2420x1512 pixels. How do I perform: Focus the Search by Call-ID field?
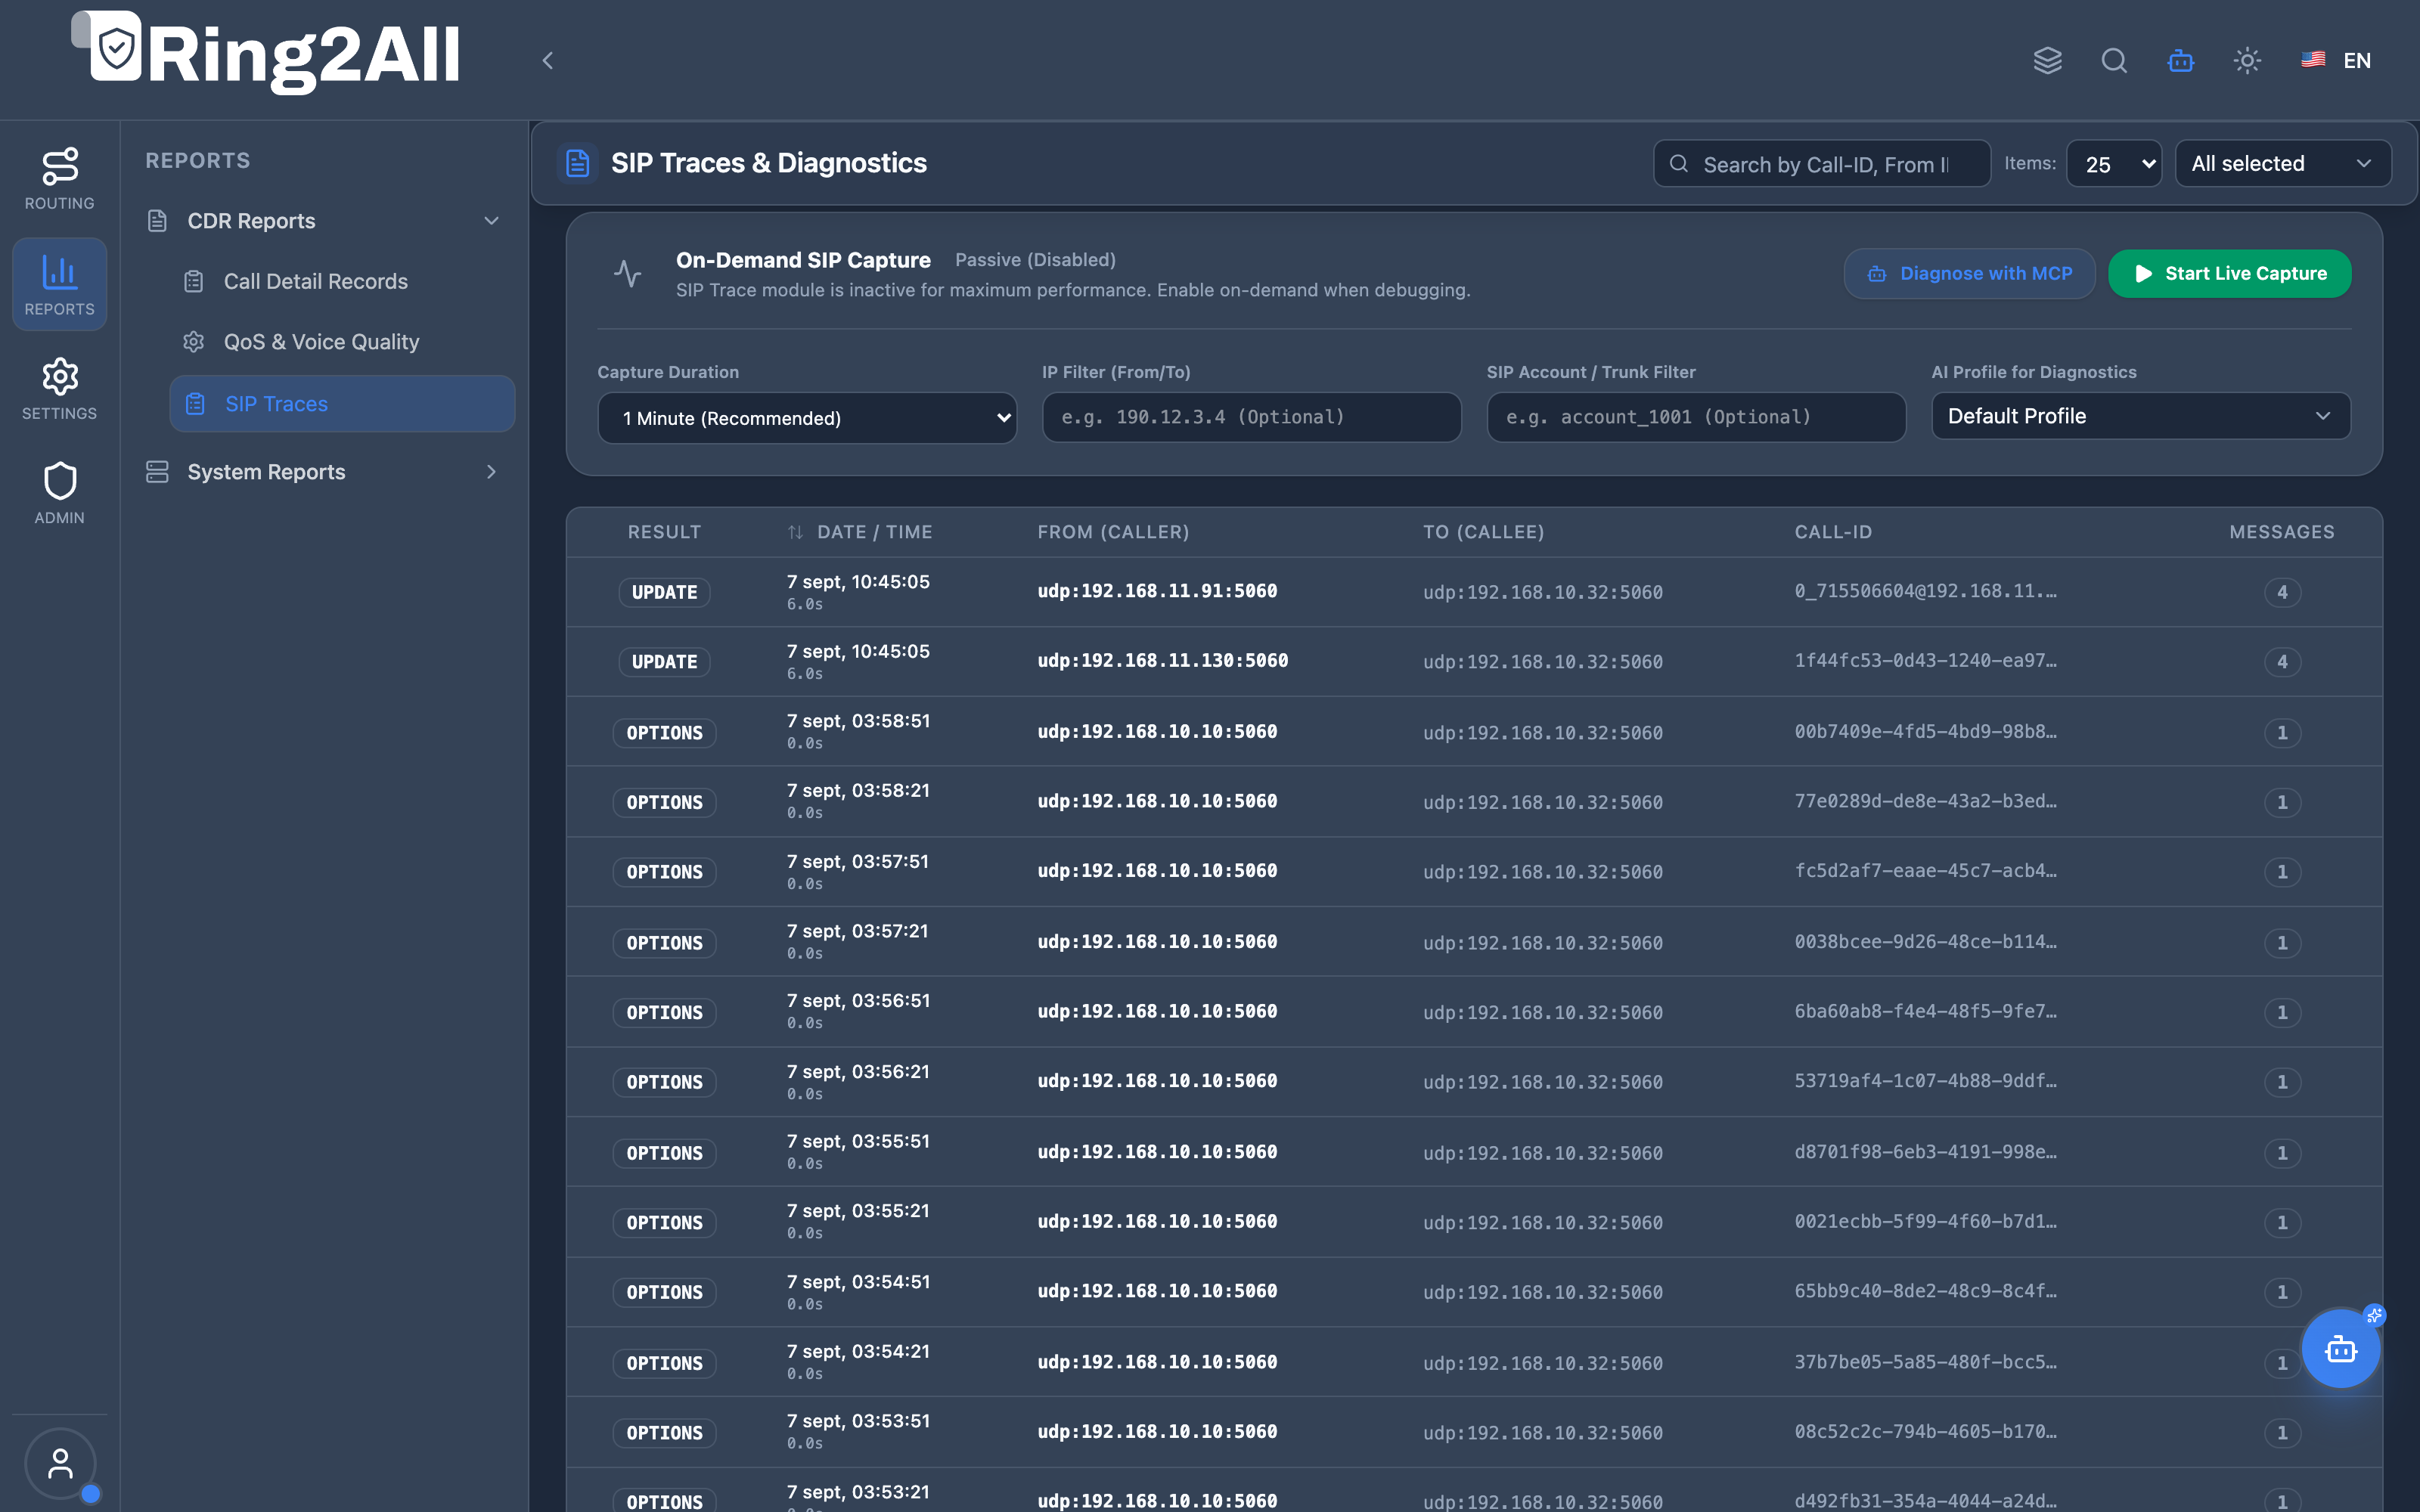pyautogui.click(x=1822, y=163)
